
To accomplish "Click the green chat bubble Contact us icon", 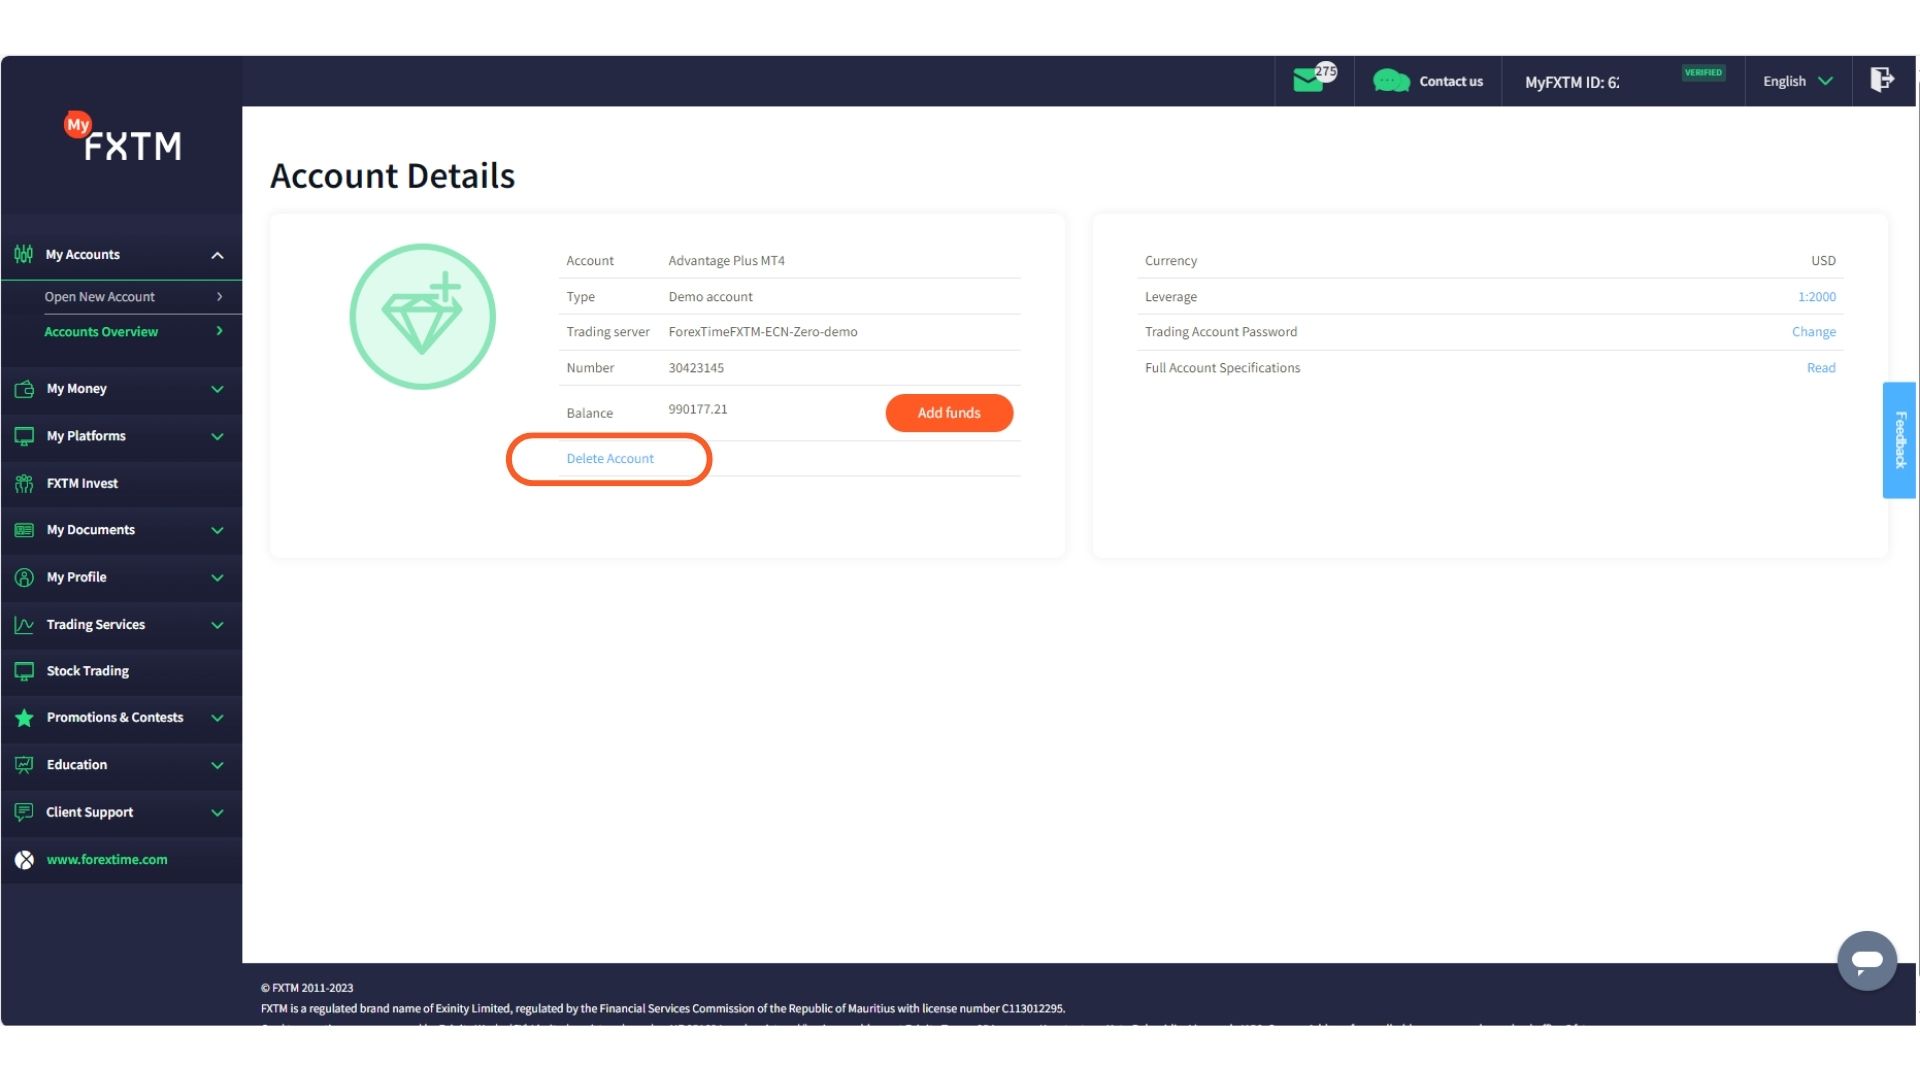I will click(1391, 81).
